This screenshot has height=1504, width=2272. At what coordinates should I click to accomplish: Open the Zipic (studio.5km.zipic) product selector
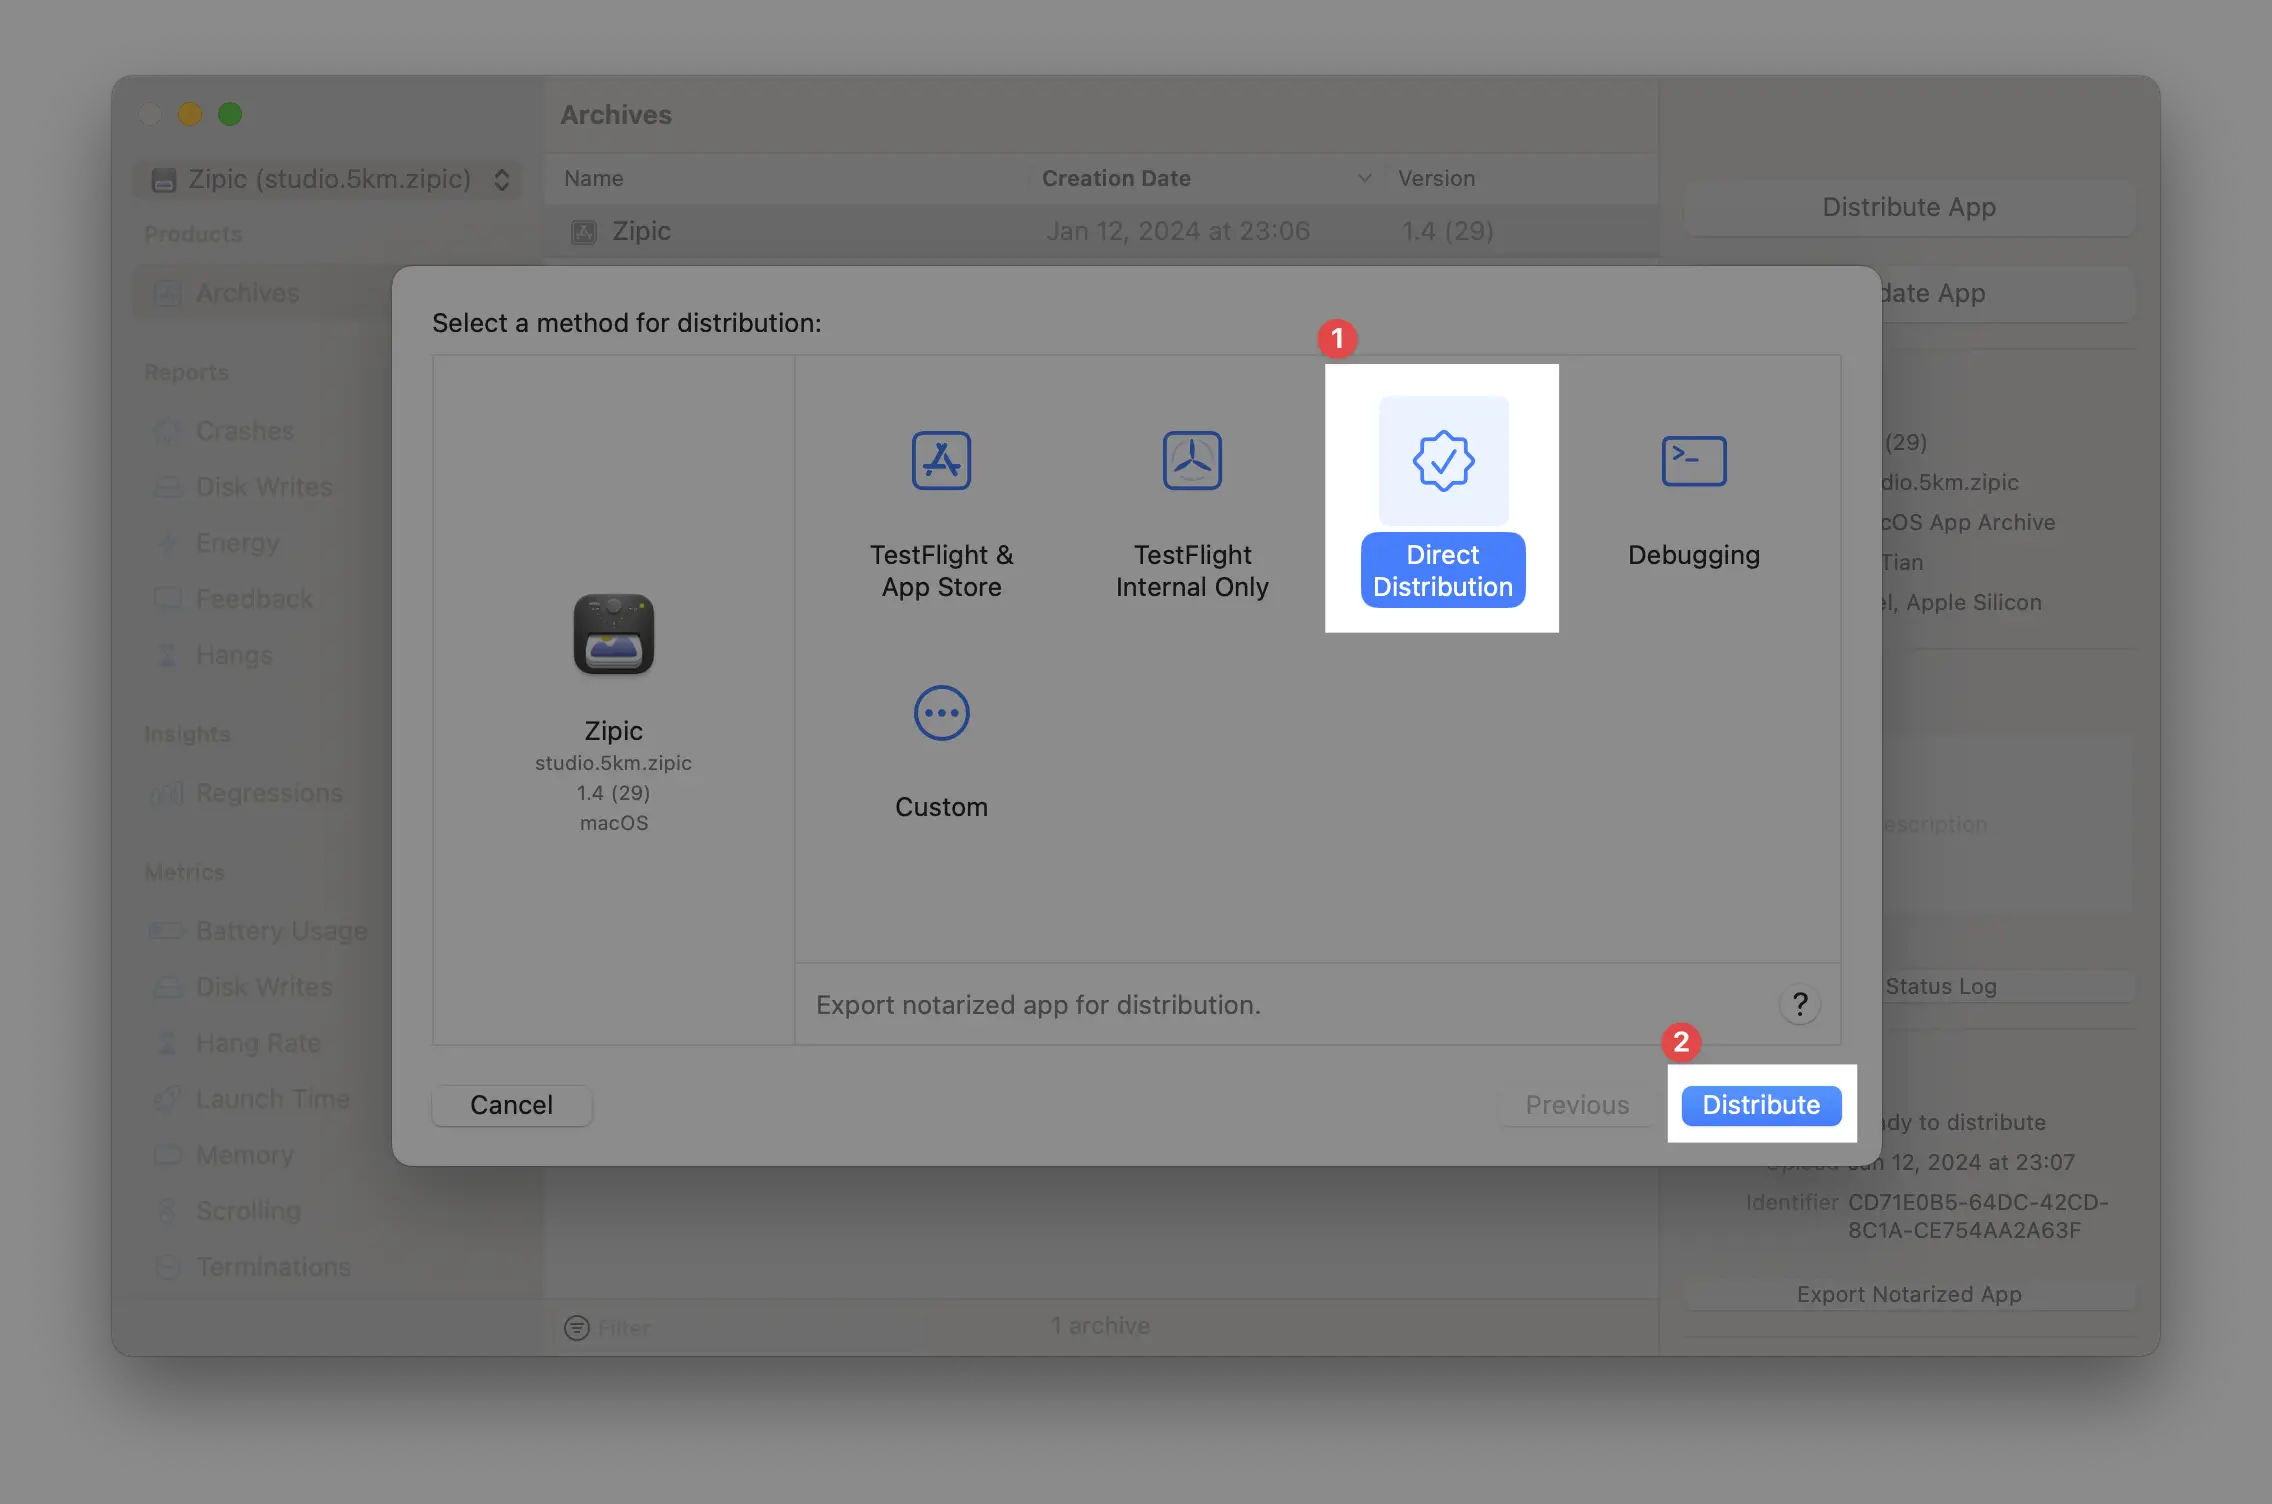(x=330, y=179)
